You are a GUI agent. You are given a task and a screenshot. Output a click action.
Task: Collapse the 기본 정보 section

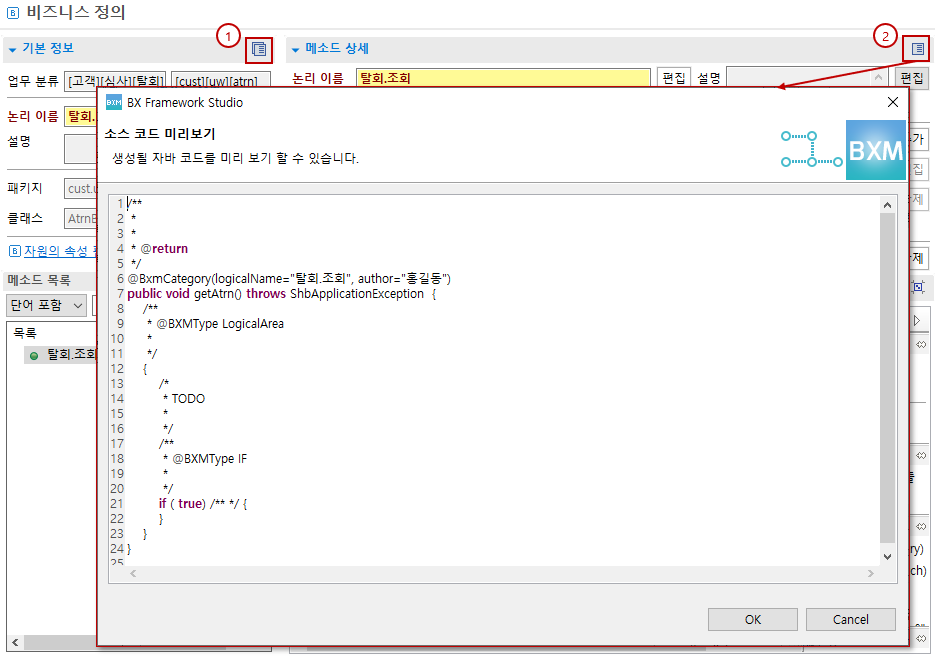click(x=13, y=49)
